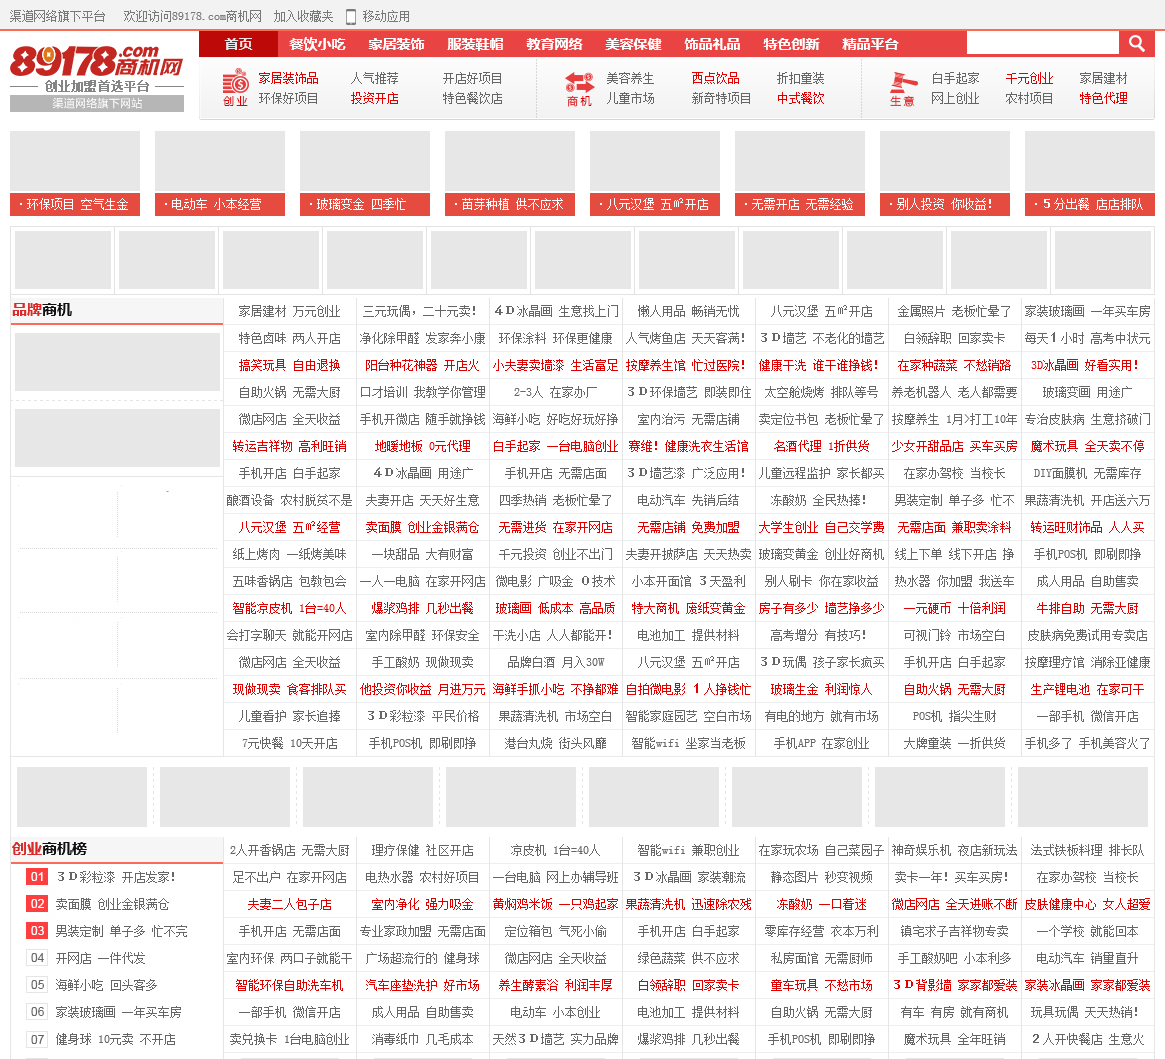
Task: Click the 加入收藏夹 link
Action: tap(304, 16)
